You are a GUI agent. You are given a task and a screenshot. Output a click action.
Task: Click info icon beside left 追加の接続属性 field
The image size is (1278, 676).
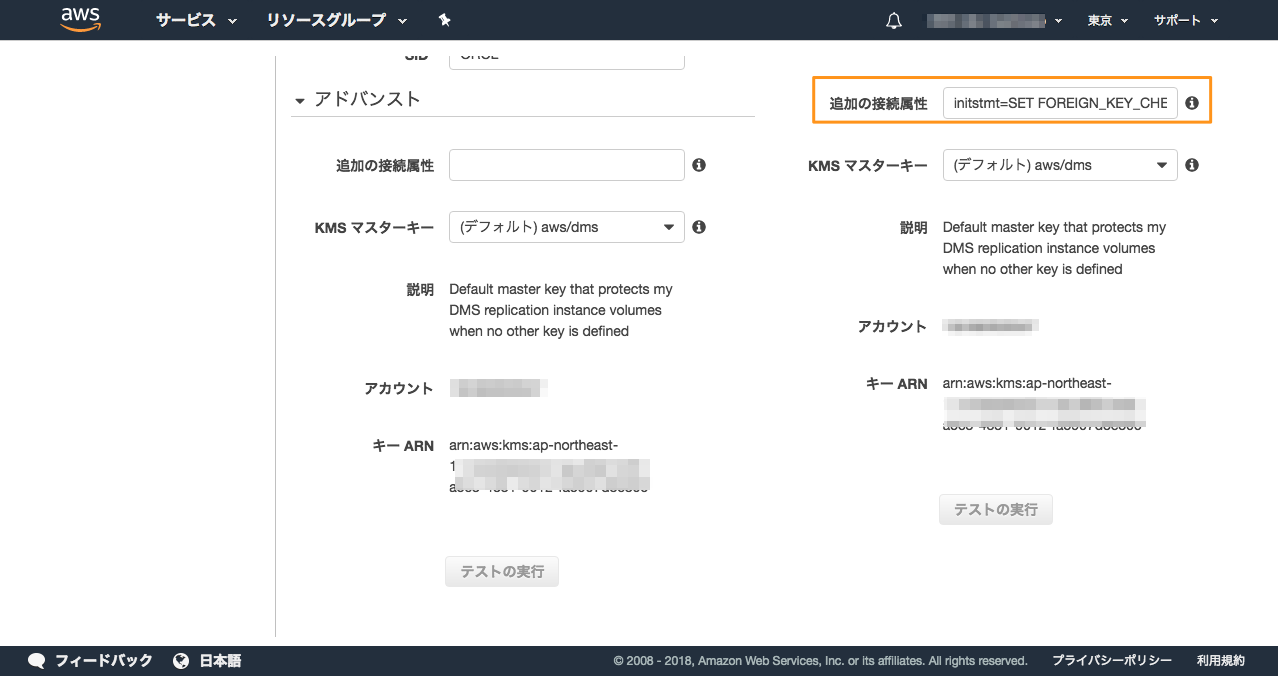(x=699, y=165)
